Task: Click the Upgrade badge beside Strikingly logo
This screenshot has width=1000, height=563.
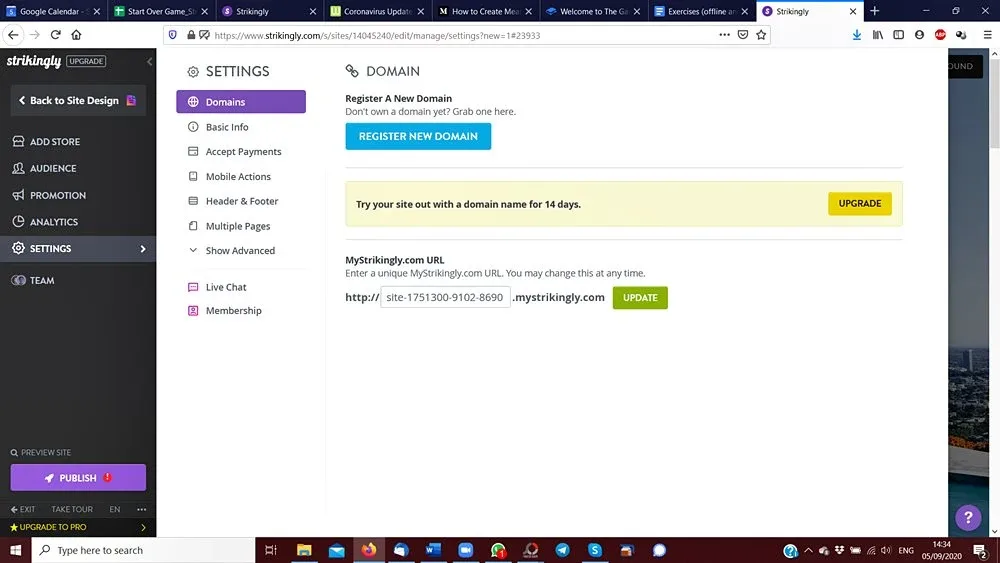Action: [x=86, y=61]
